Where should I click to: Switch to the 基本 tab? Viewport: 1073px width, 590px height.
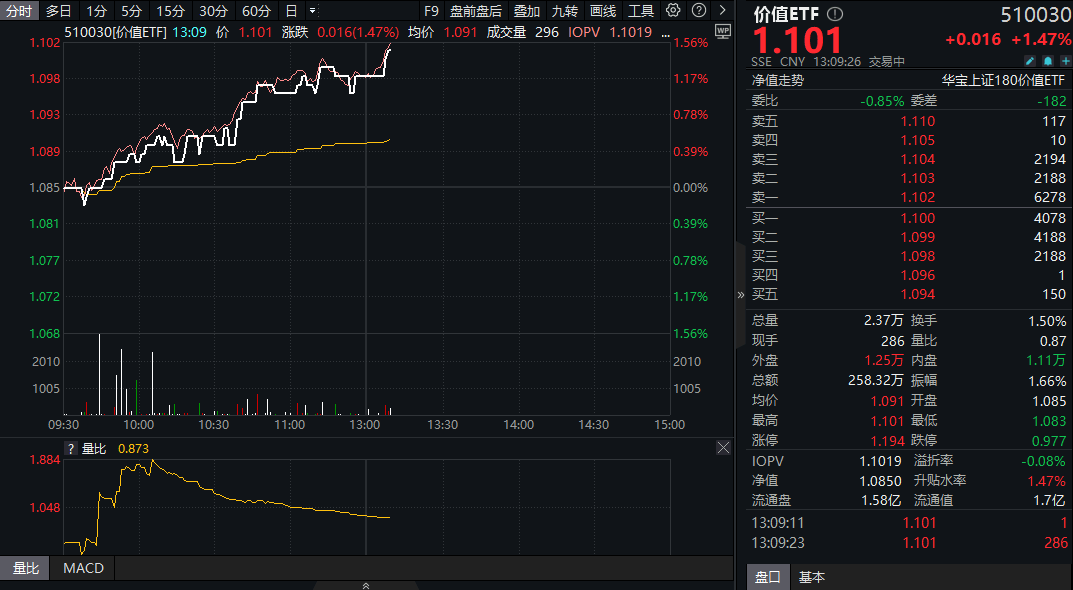811,577
